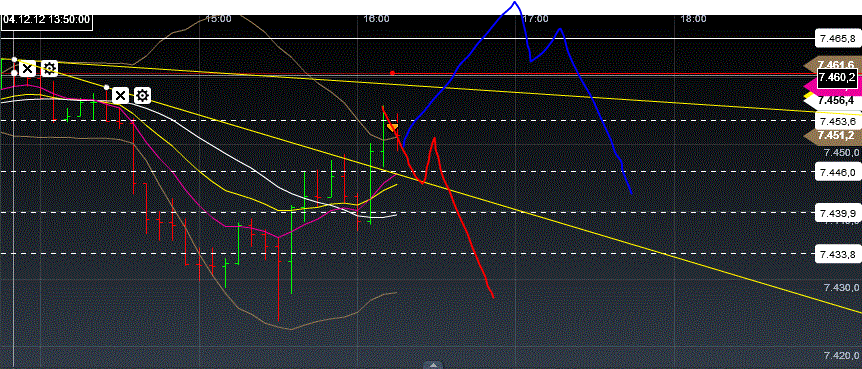This screenshot has width=862, height=369.
Task: Open settings gear of the upper trend line
Action: pyautogui.click(x=49, y=69)
